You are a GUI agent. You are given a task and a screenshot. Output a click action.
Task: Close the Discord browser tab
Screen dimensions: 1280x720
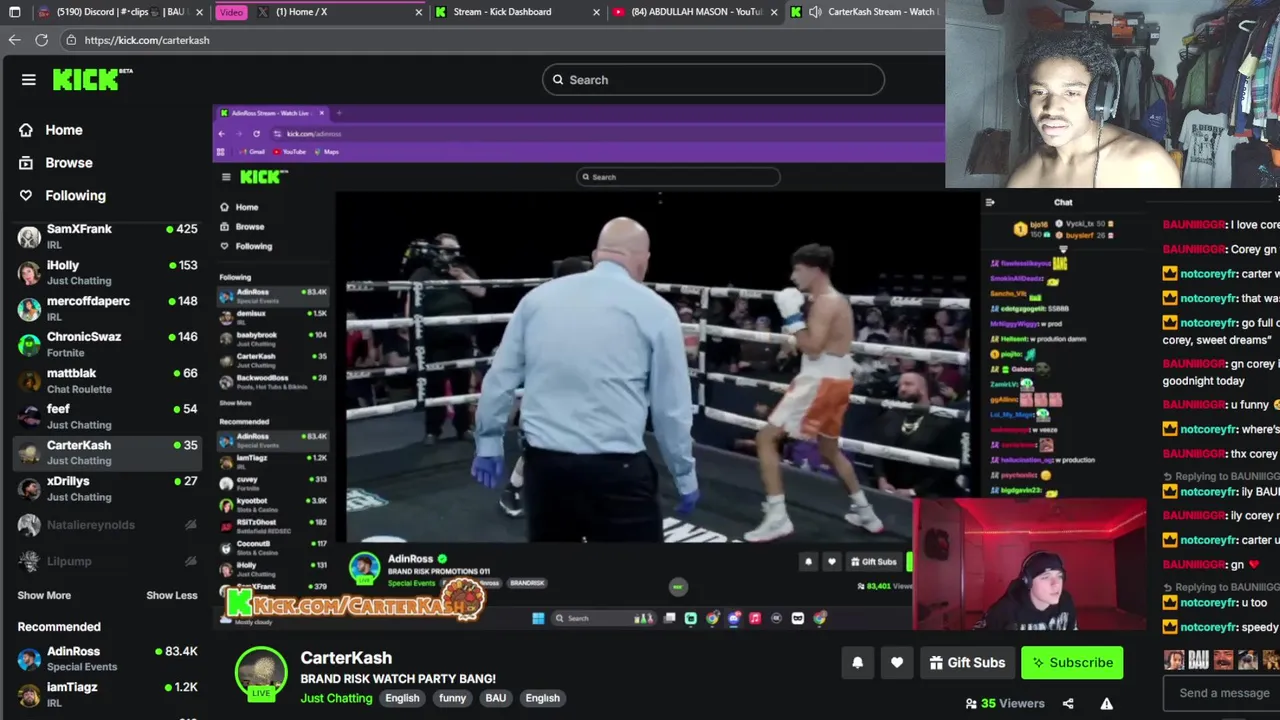[x=200, y=12]
